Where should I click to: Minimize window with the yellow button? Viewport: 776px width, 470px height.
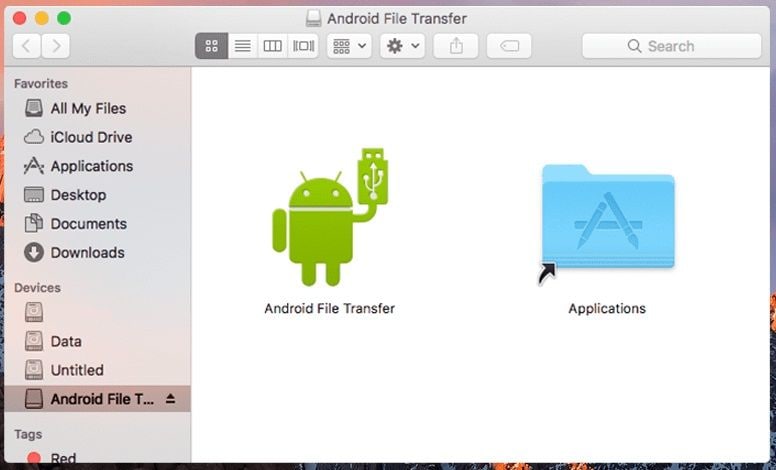tap(42, 18)
